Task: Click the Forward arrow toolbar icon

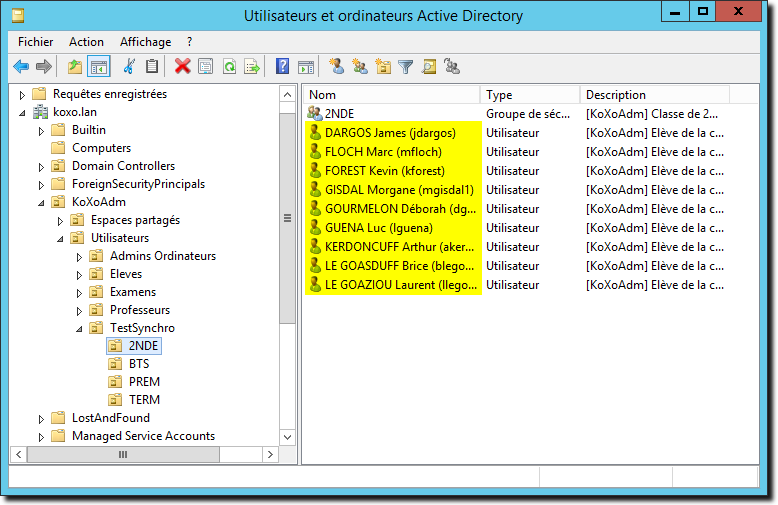Action: [x=44, y=66]
